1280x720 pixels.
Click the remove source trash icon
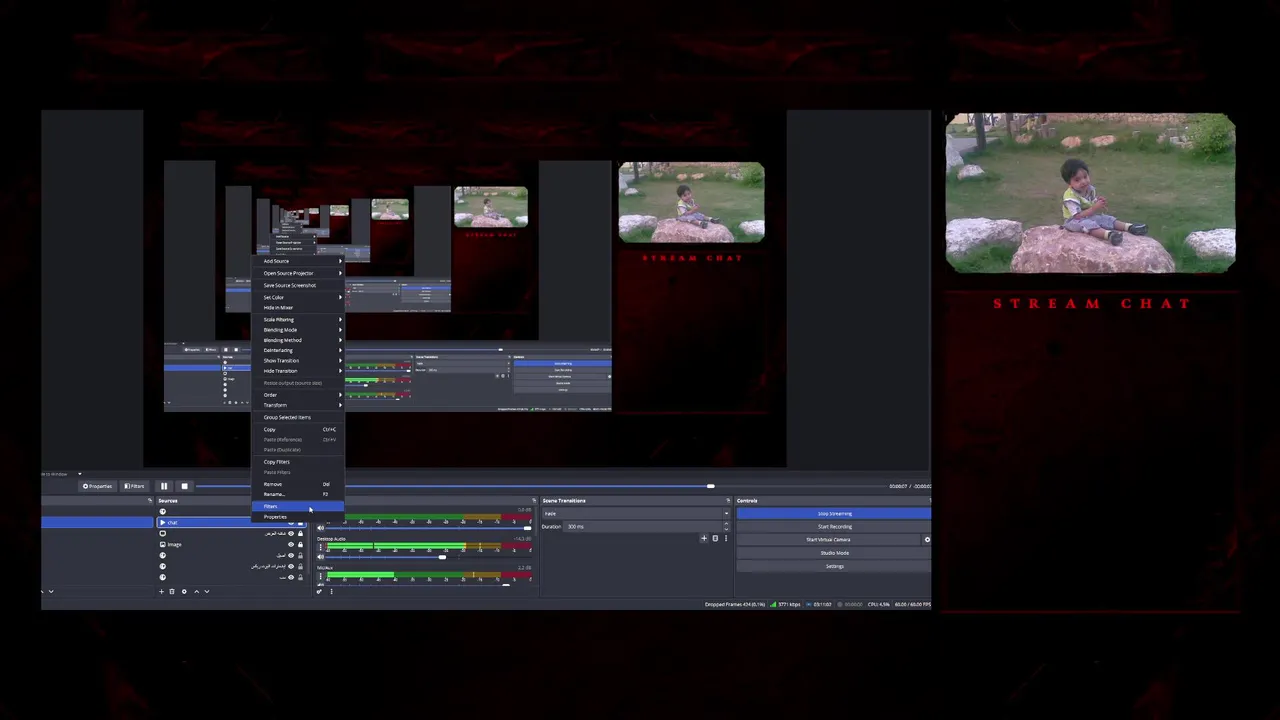[172, 591]
